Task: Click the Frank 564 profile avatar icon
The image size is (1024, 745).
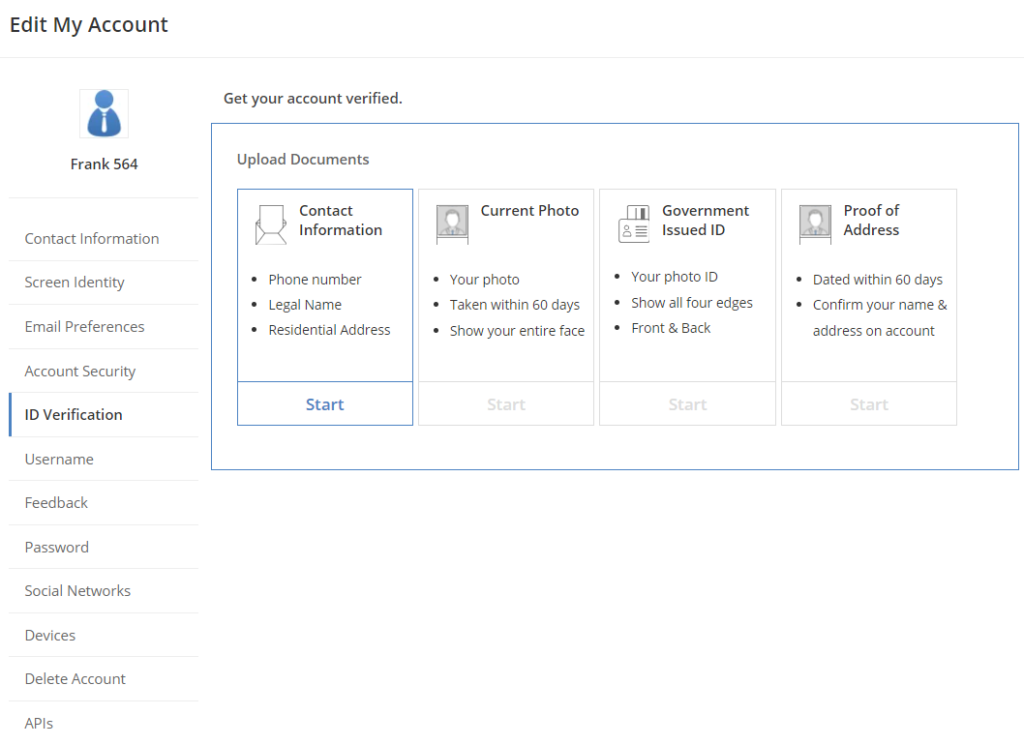Action: [104, 114]
